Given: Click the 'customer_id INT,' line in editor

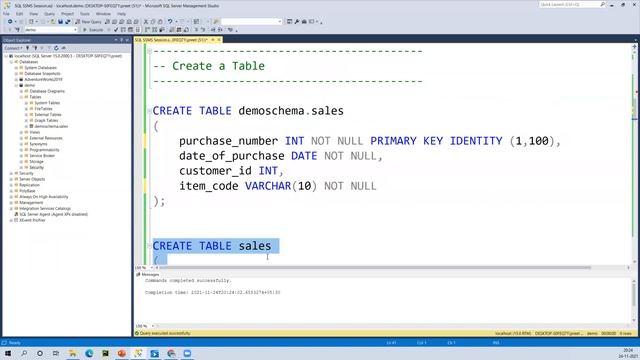Looking at the screenshot, I should click(231, 171).
